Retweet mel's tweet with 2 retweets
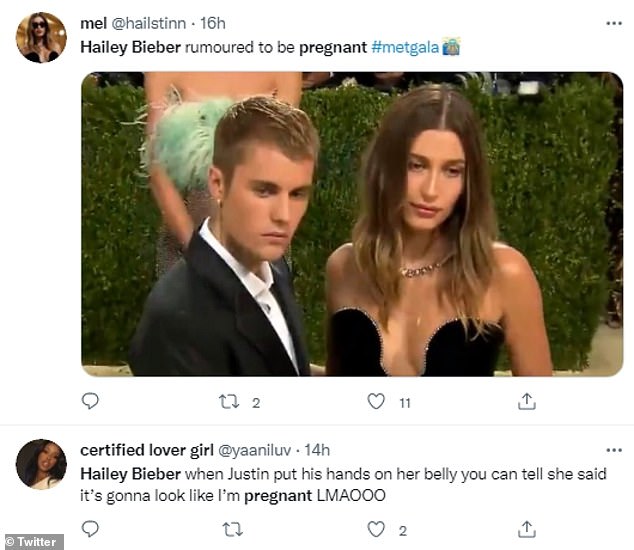The height and width of the screenshot is (550, 634). tap(229, 401)
